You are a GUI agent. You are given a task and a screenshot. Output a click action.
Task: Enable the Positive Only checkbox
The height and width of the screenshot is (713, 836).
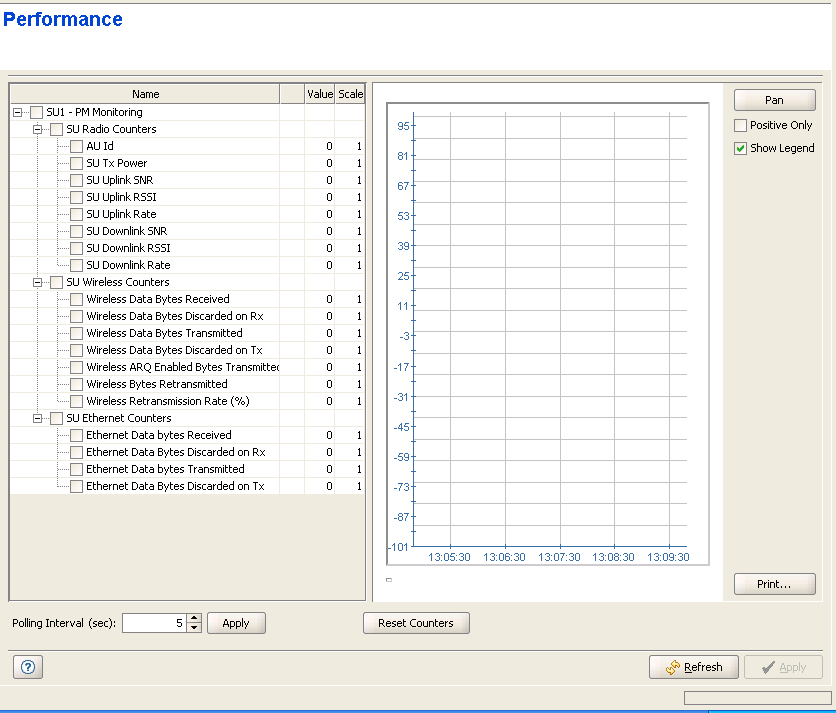(740, 126)
